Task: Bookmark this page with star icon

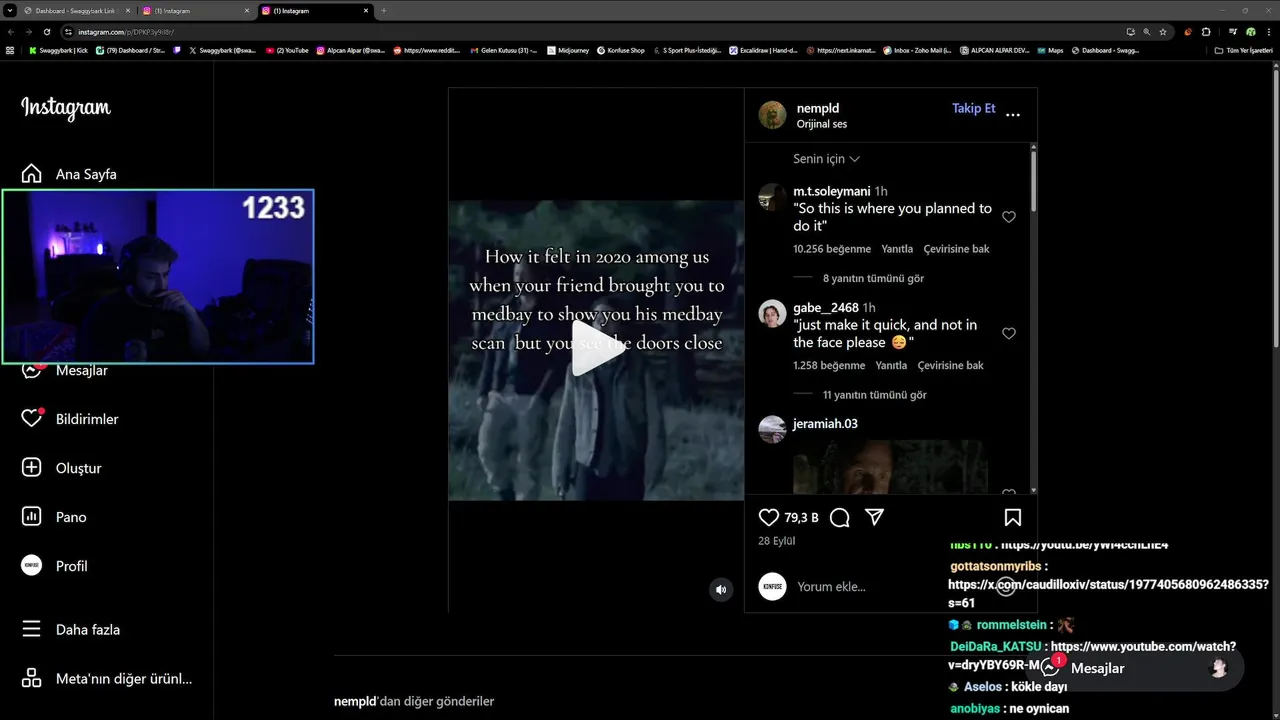Action: point(1163,32)
